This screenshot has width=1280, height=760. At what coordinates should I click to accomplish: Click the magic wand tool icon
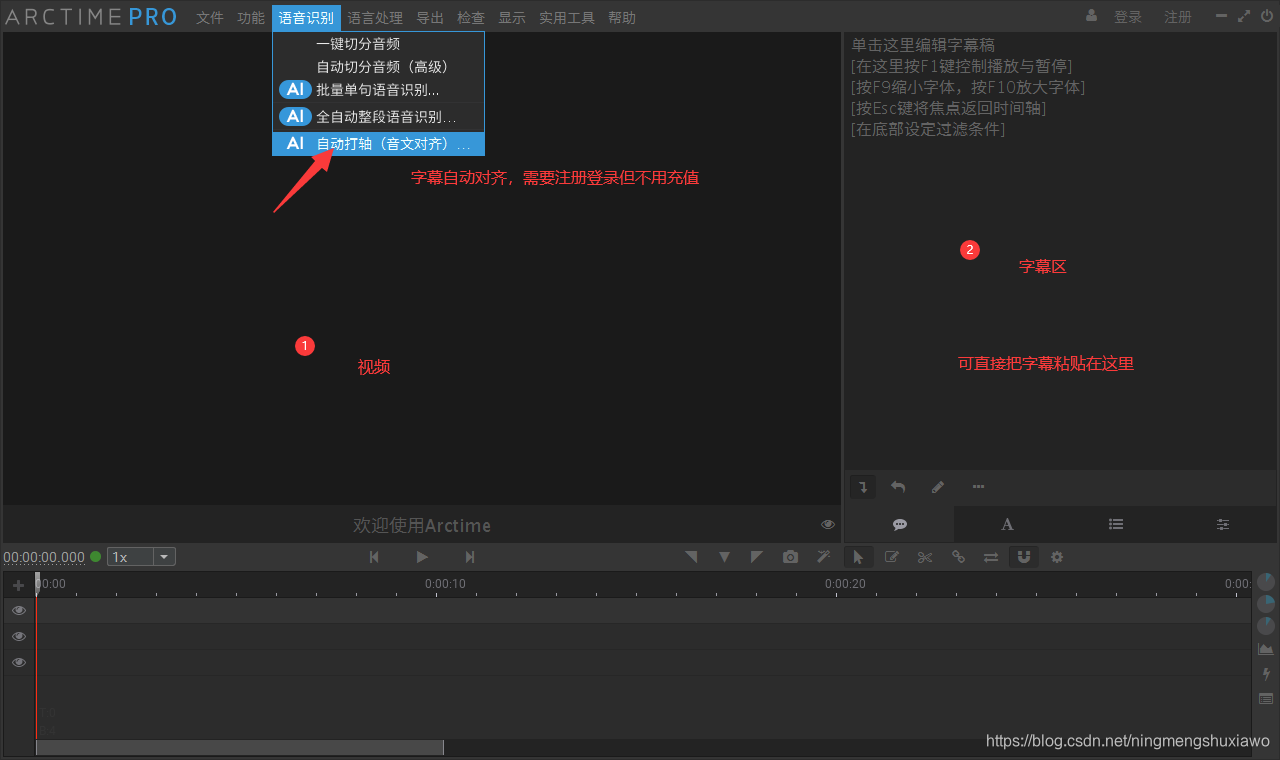click(x=823, y=557)
